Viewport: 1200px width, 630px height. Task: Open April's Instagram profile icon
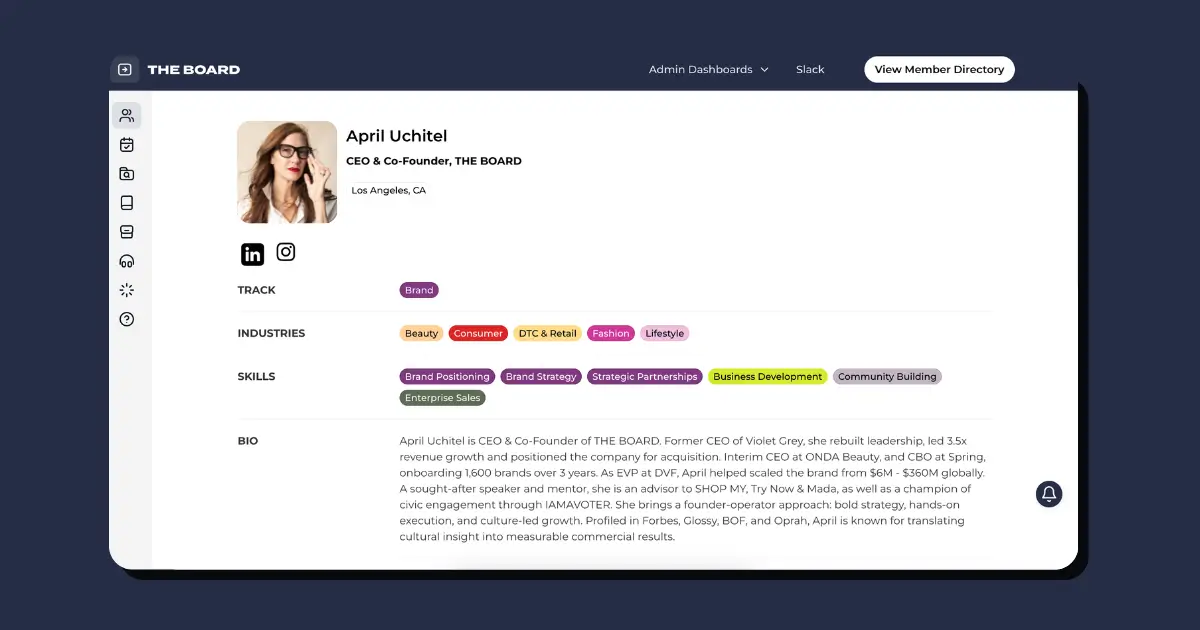point(286,252)
